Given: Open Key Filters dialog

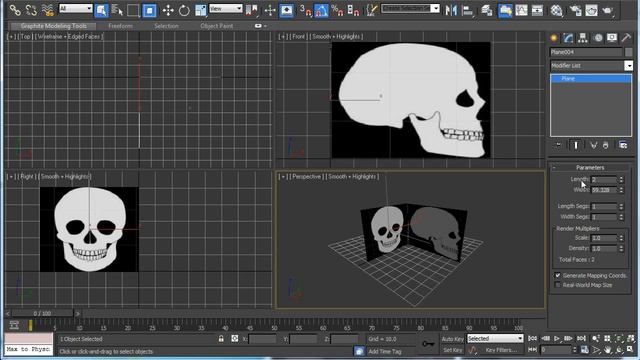Looking at the screenshot, I should point(501,350).
